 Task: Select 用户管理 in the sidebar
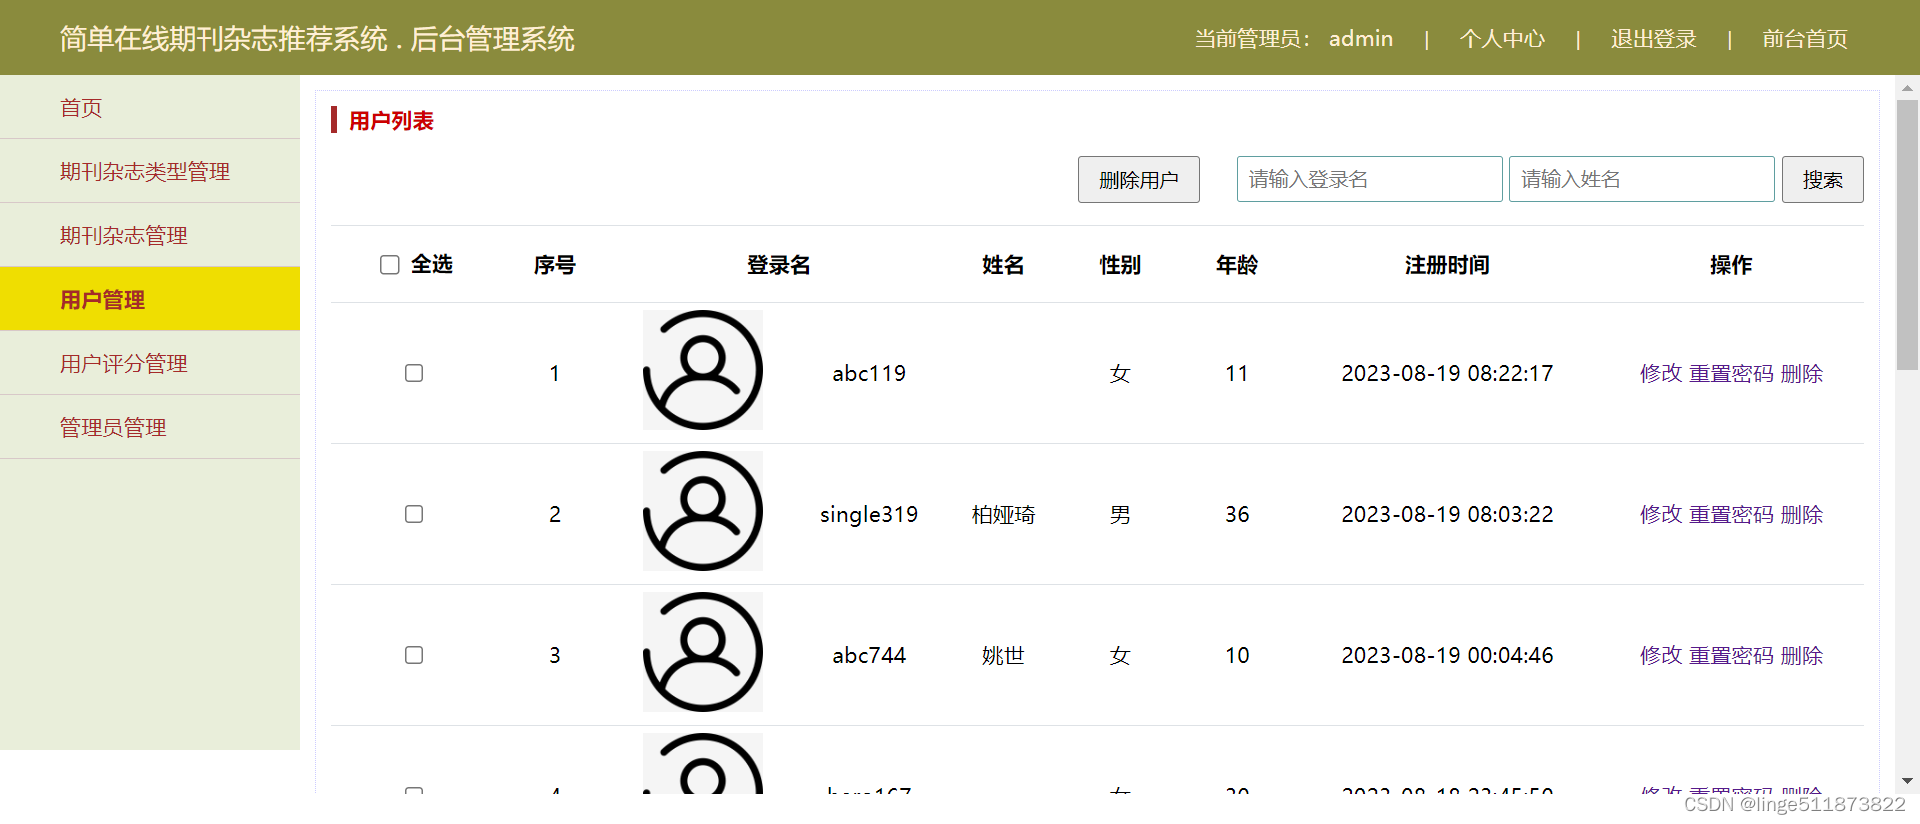click(150, 299)
